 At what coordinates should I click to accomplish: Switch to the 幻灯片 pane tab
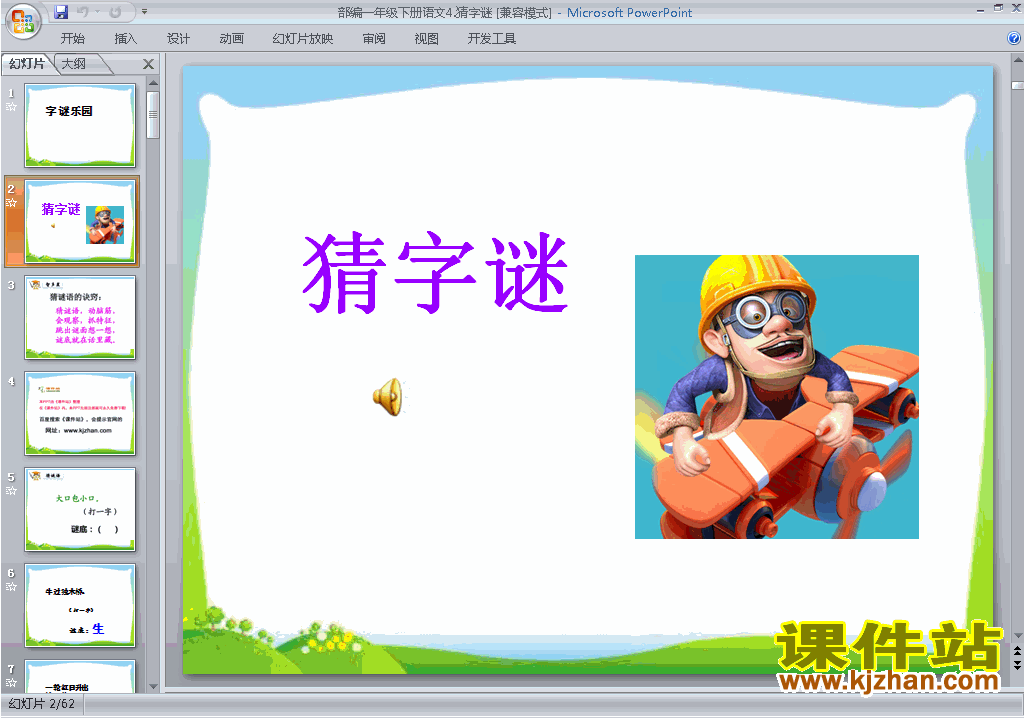[x=27, y=63]
